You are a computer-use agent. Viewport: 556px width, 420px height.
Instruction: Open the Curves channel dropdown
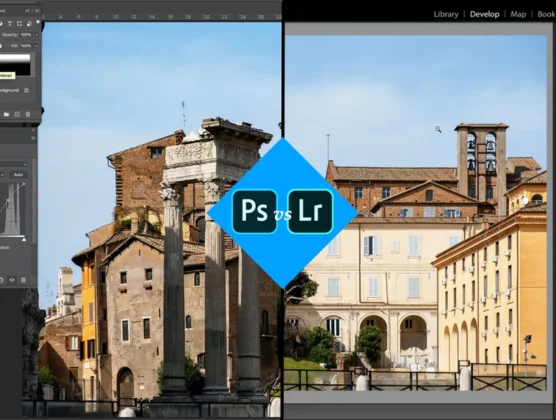pos(2,175)
